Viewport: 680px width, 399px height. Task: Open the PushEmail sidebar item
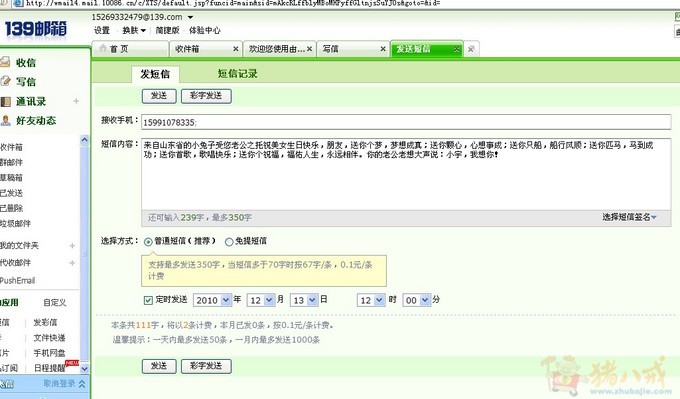pos(17,281)
